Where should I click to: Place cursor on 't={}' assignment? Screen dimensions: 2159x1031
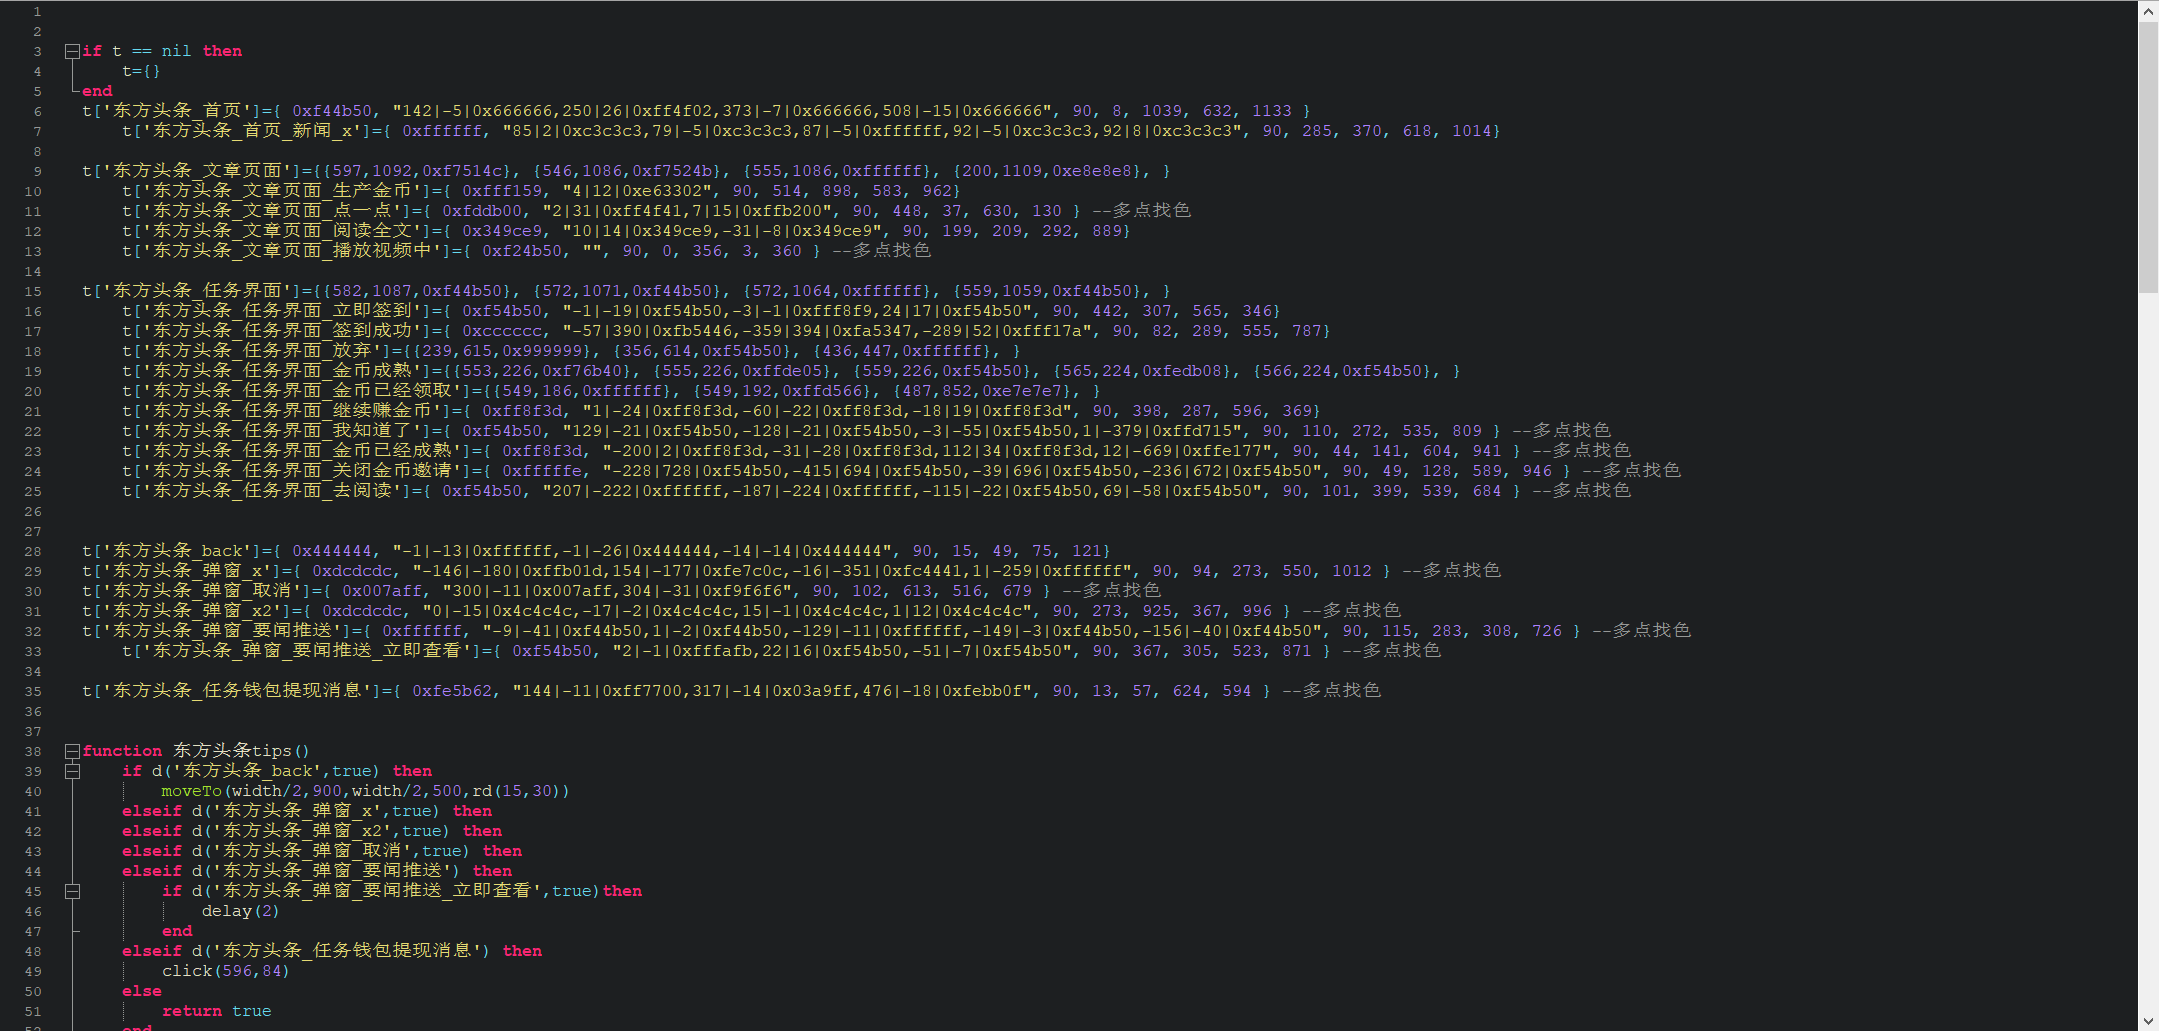(141, 71)
